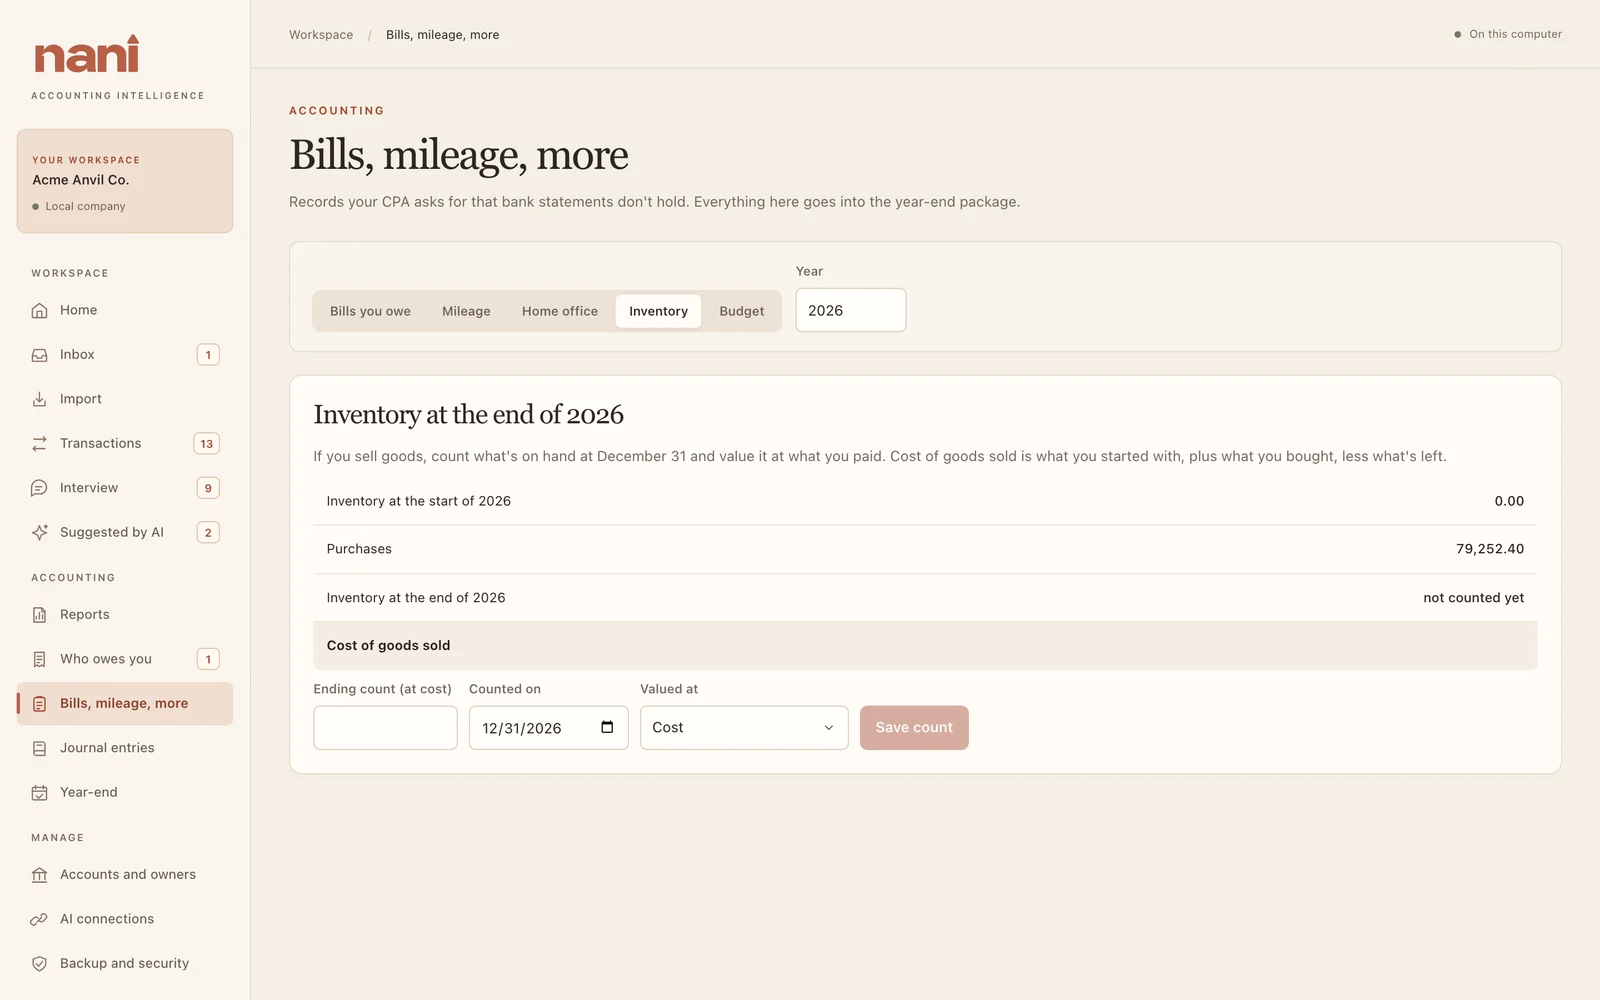Viewport: 1600px width, 1000px height.
Task: Click the Who owes you badge showing 1
Action: [x=208, y=659]
